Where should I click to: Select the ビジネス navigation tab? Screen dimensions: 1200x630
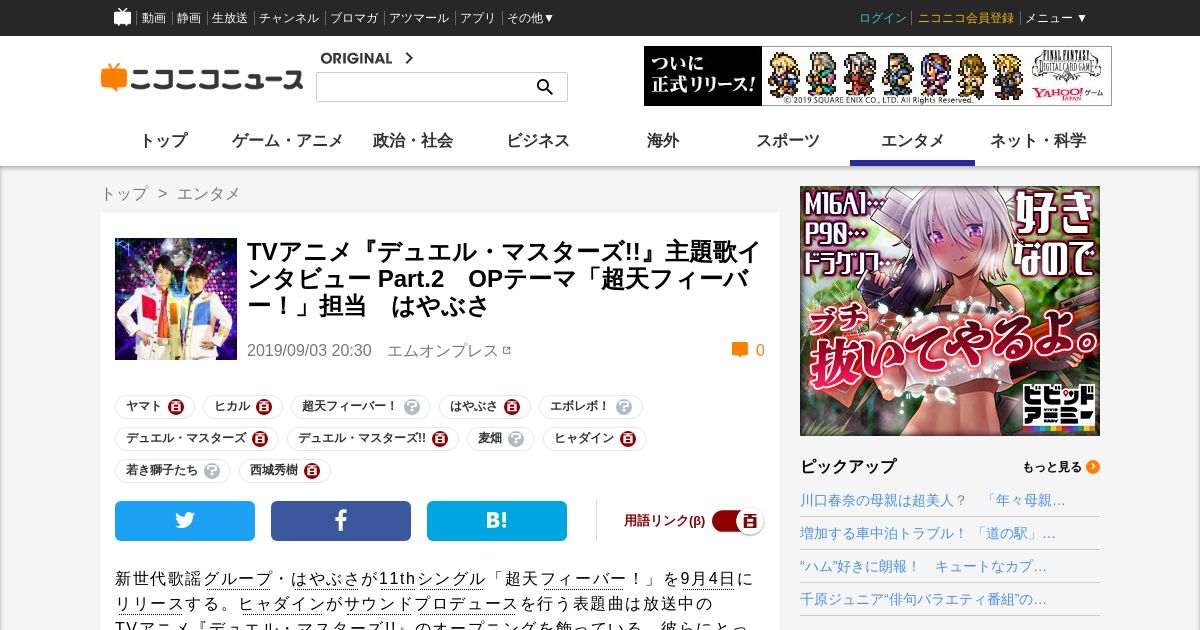tap(538, 141)
